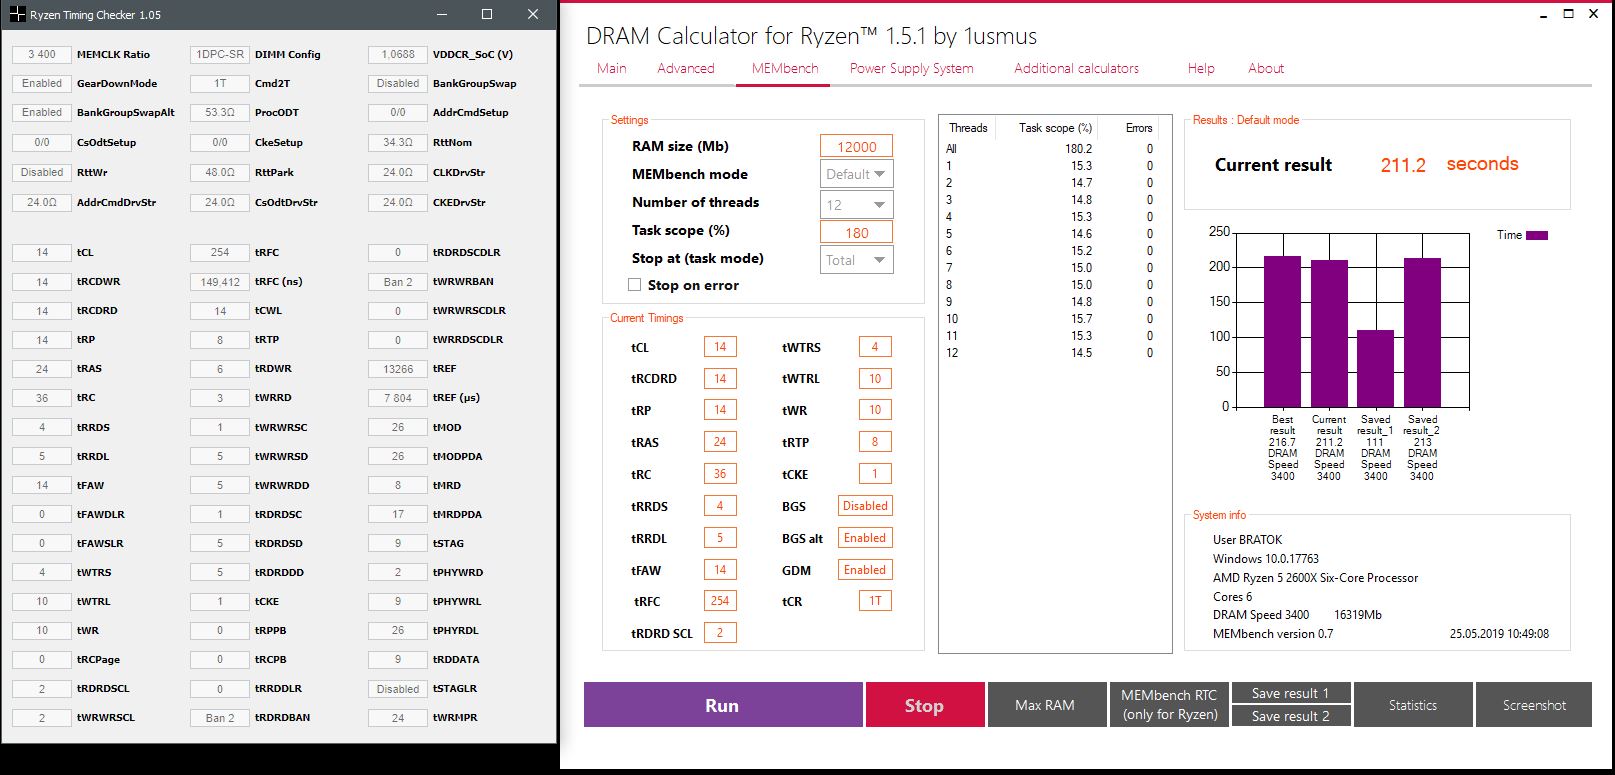This screenshot has height=775, width=1615.
Task: Close the Ryzen Timing Checker window
Action: tap(534, 15)
